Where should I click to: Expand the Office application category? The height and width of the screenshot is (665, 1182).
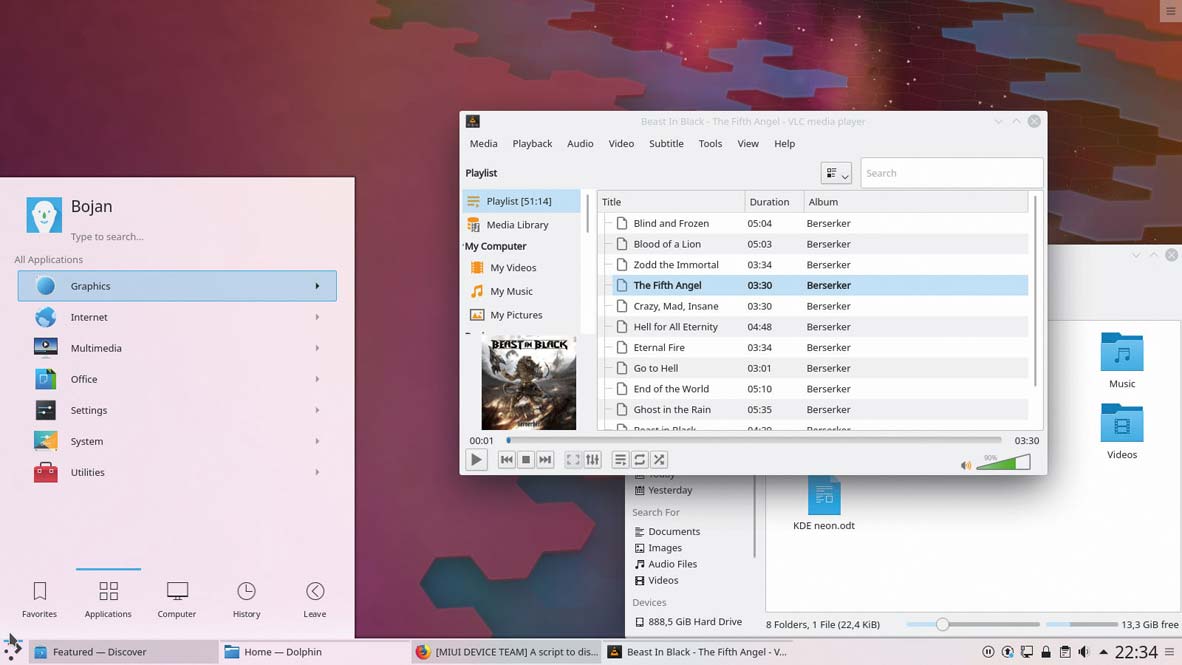(x=177, y=379)
